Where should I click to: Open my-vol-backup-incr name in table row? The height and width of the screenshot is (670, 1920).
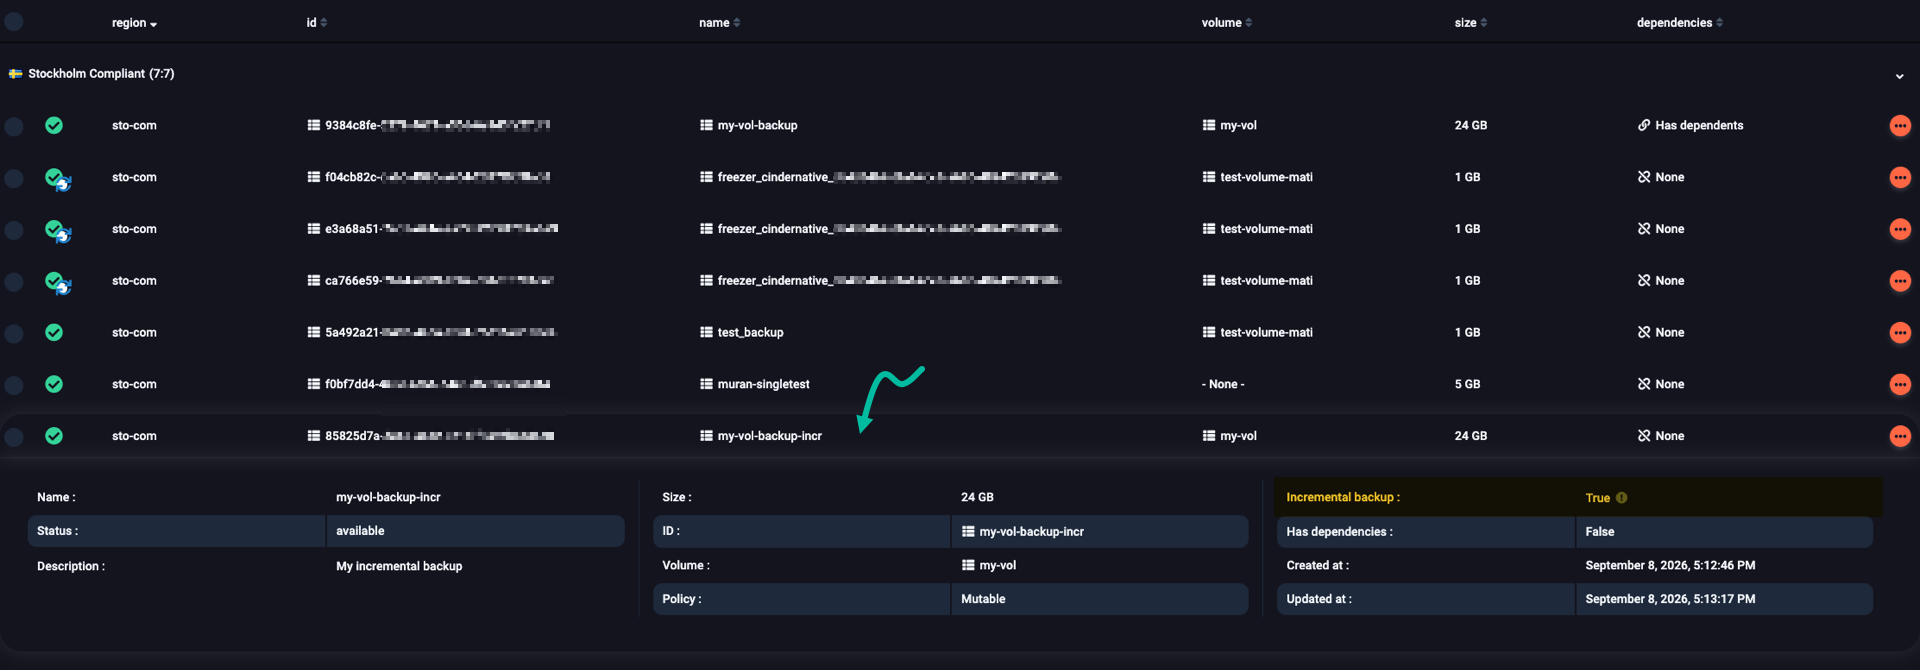click(x=769, y=436)
